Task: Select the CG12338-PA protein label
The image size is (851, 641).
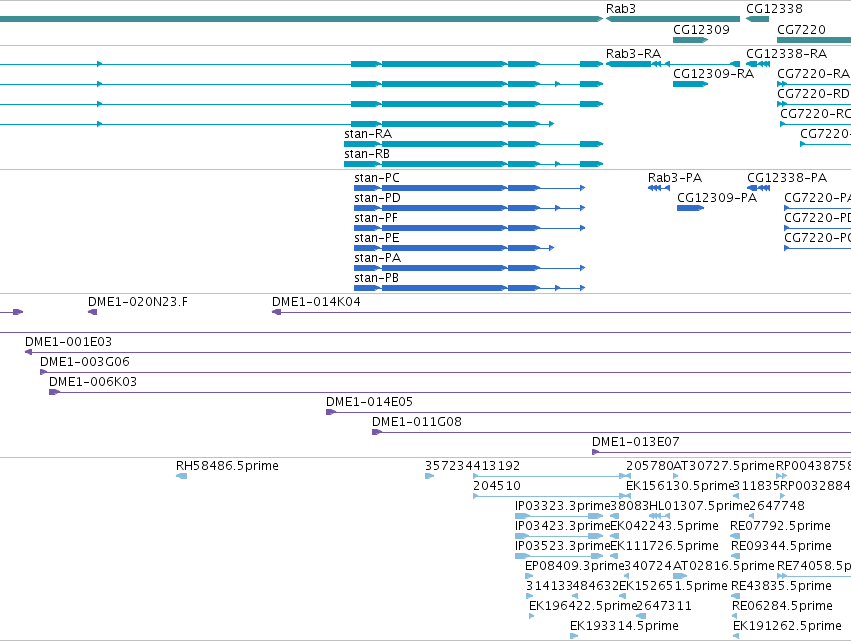Action: [787, 178]
